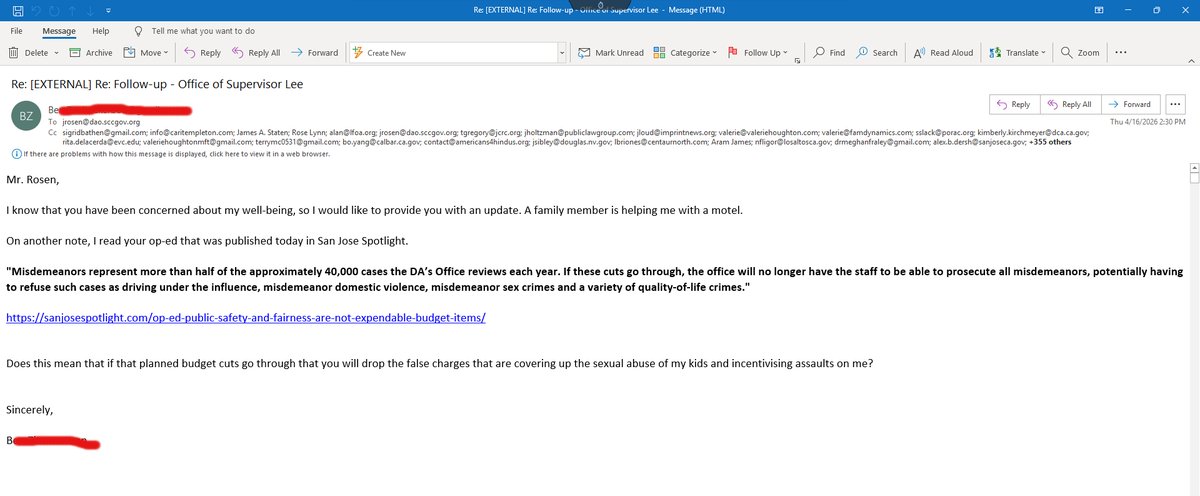This screenshot has width=1200, height=496.
Task: Click the Redo arrow in the title bar
Action: click(56, 9)
